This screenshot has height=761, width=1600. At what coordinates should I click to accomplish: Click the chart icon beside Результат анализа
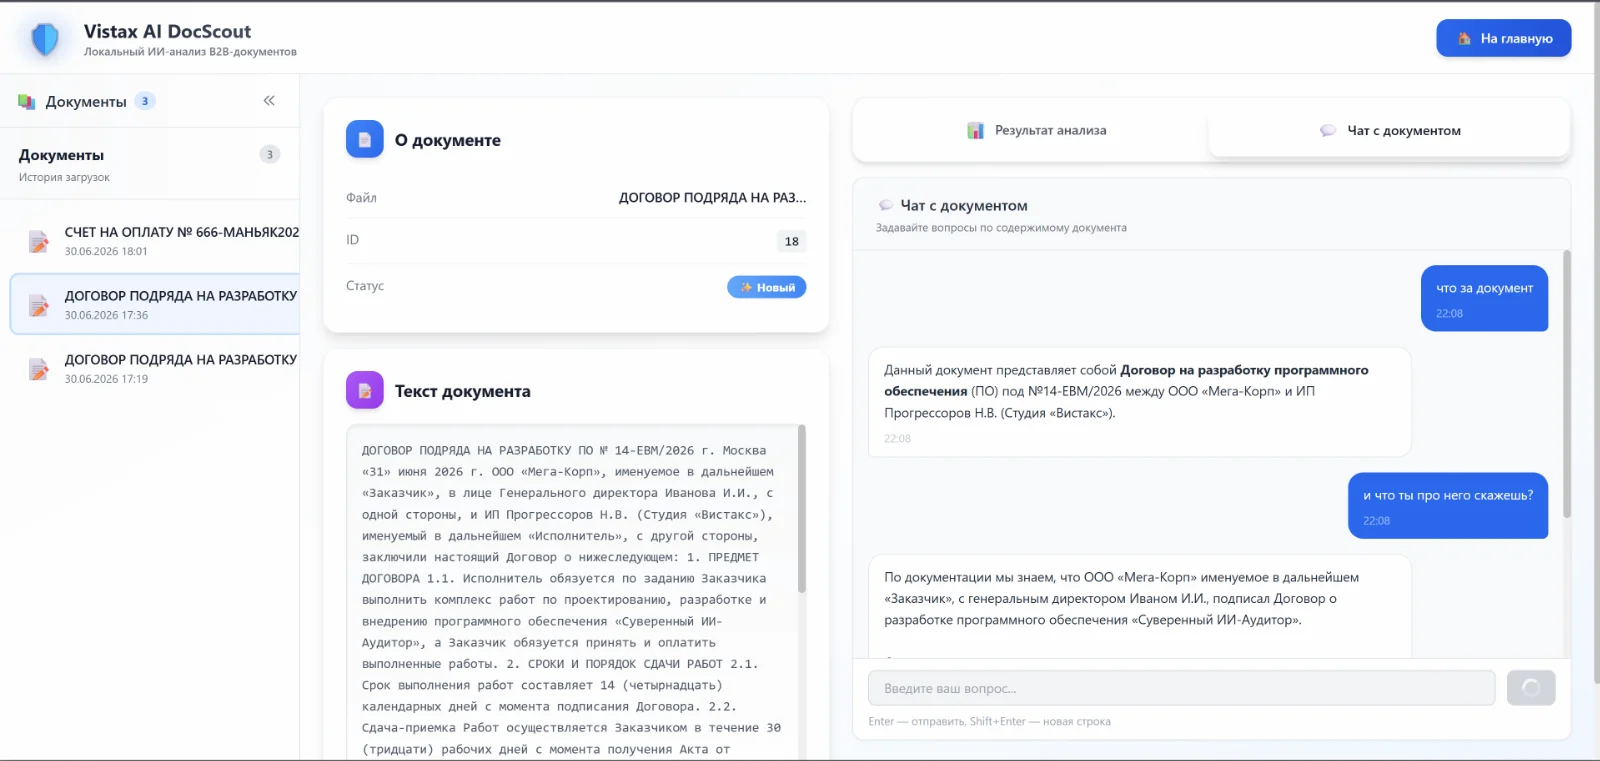976,131
